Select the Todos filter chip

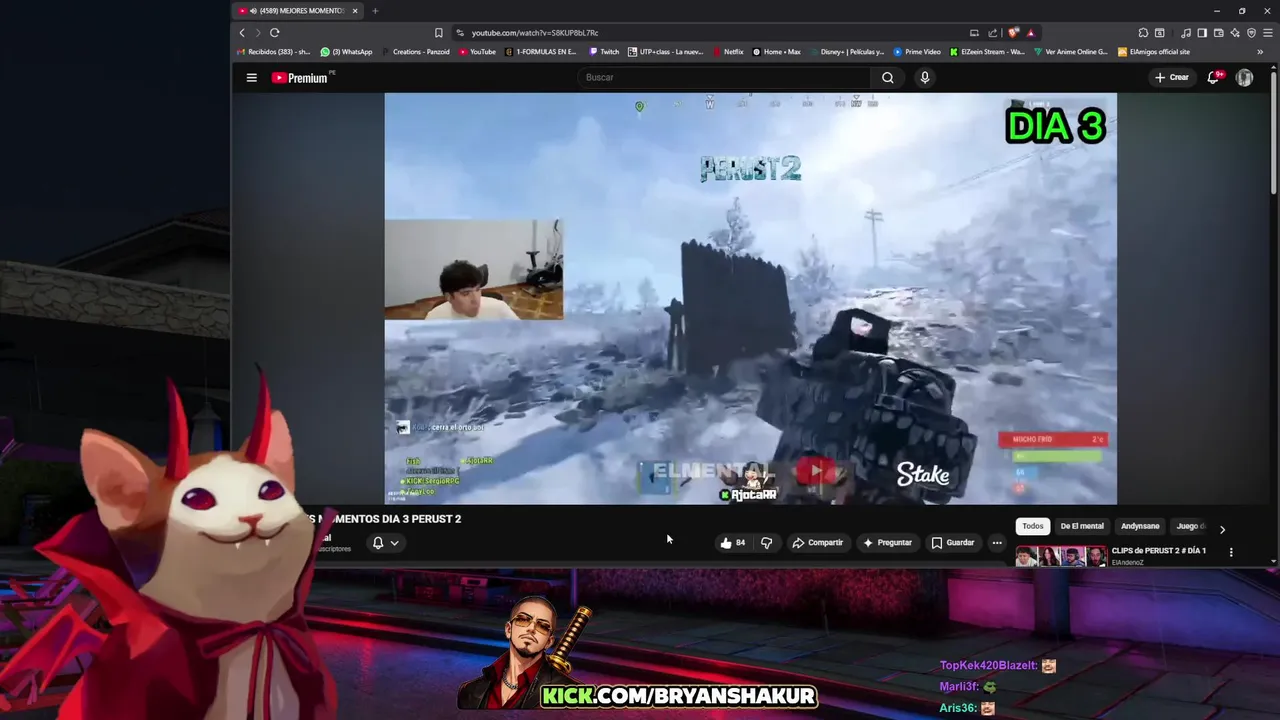click(1033, 526)
